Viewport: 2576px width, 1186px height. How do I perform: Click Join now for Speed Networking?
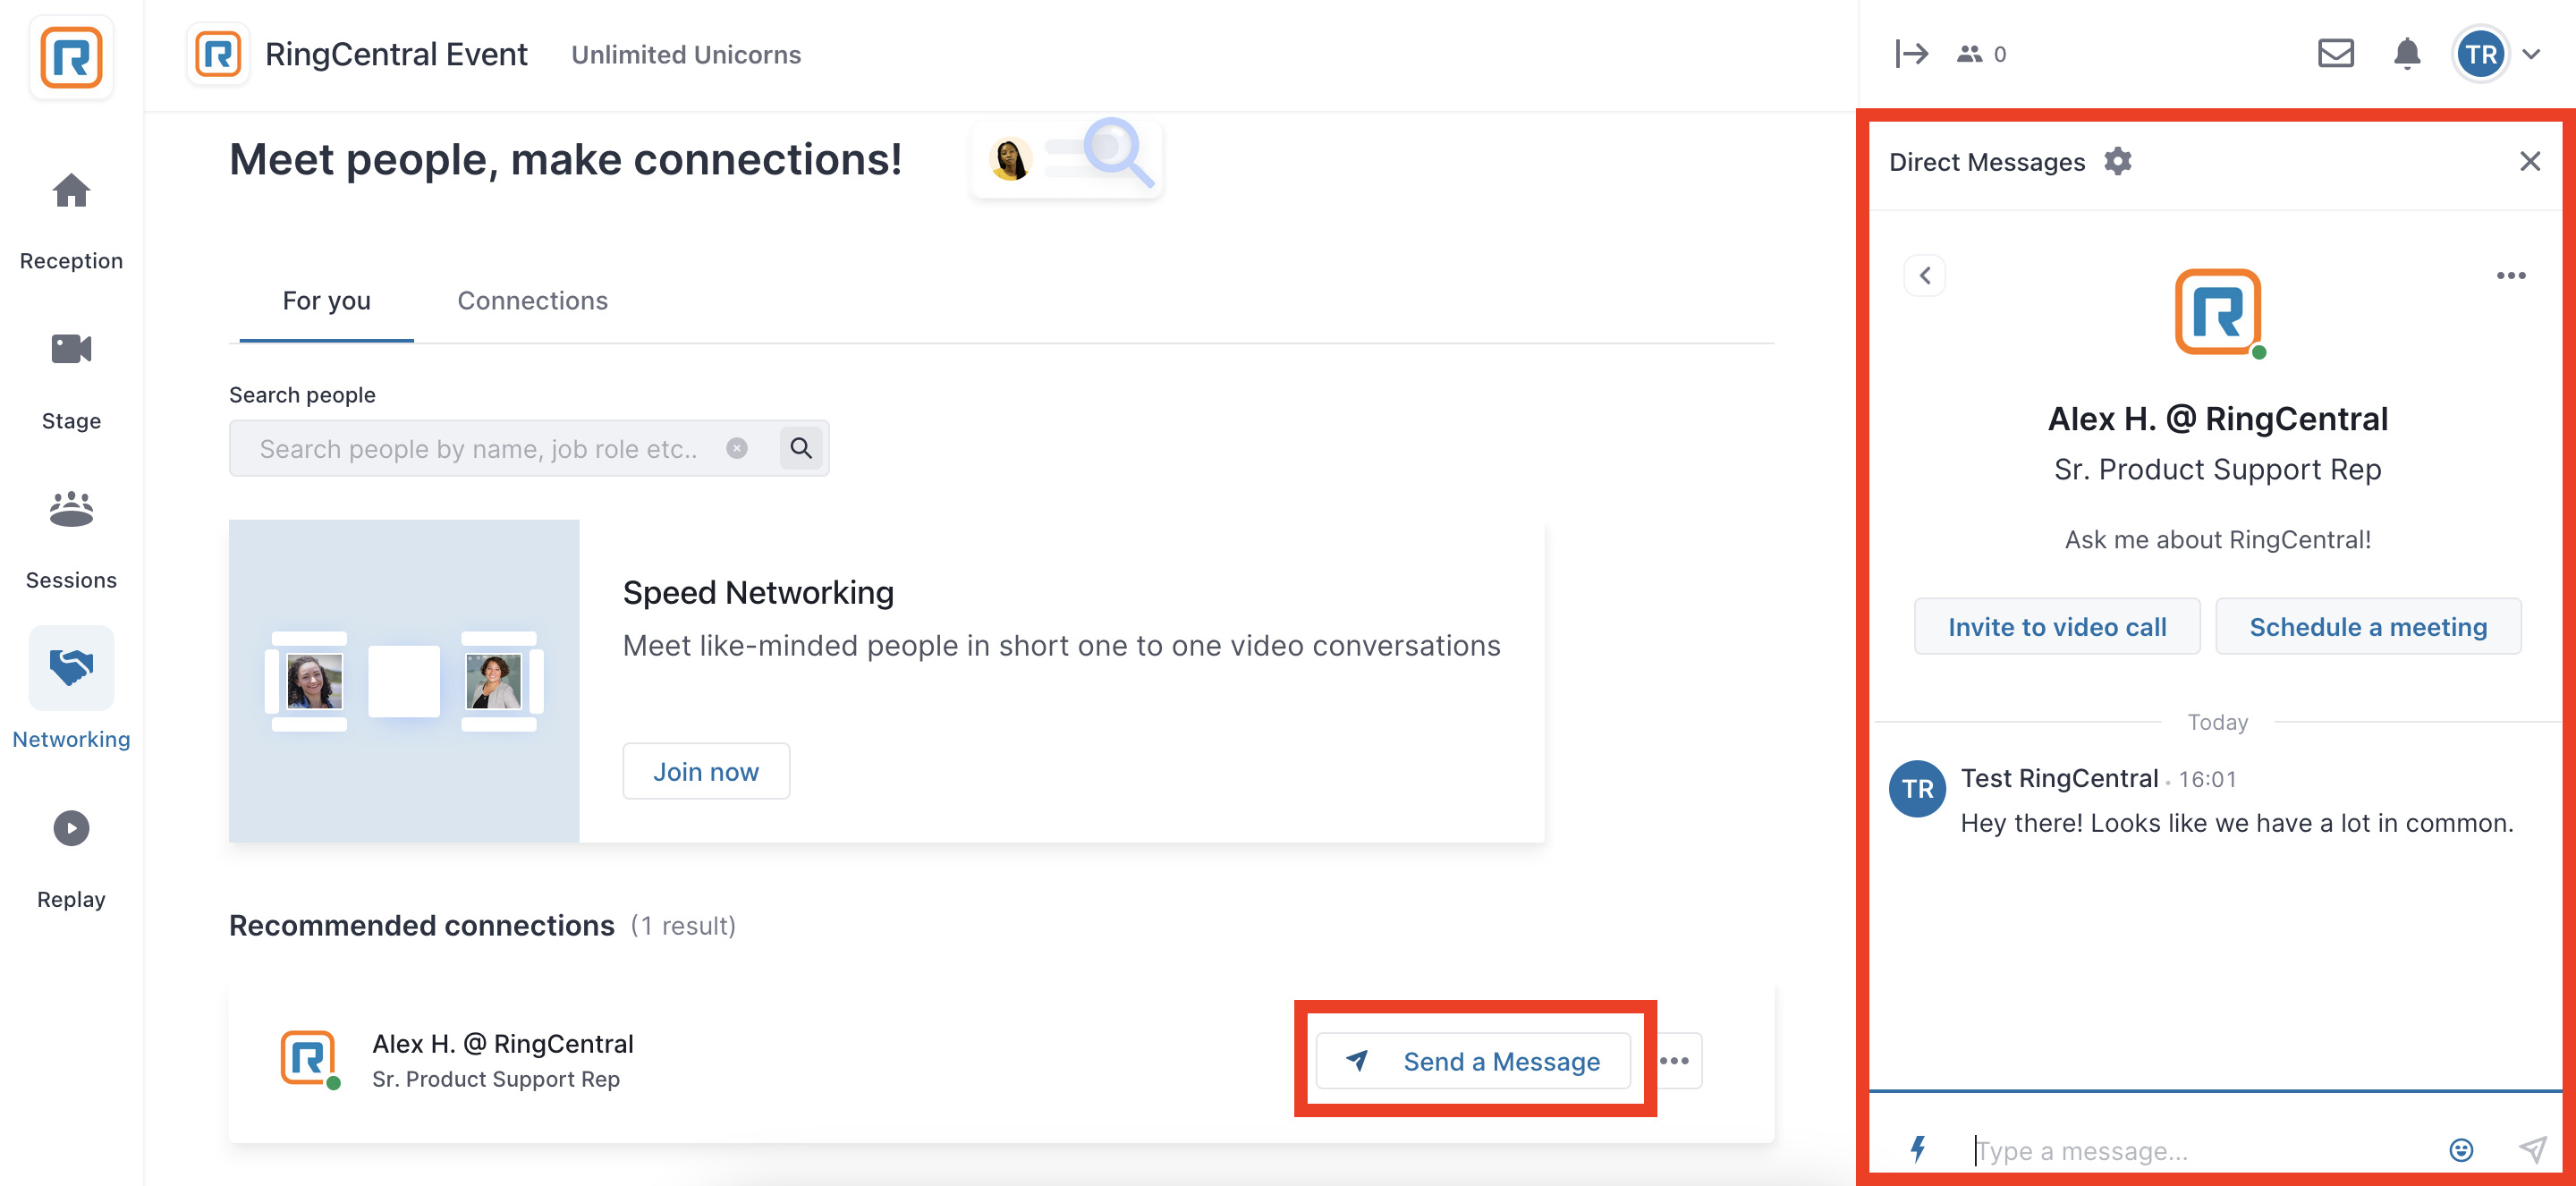705,771
